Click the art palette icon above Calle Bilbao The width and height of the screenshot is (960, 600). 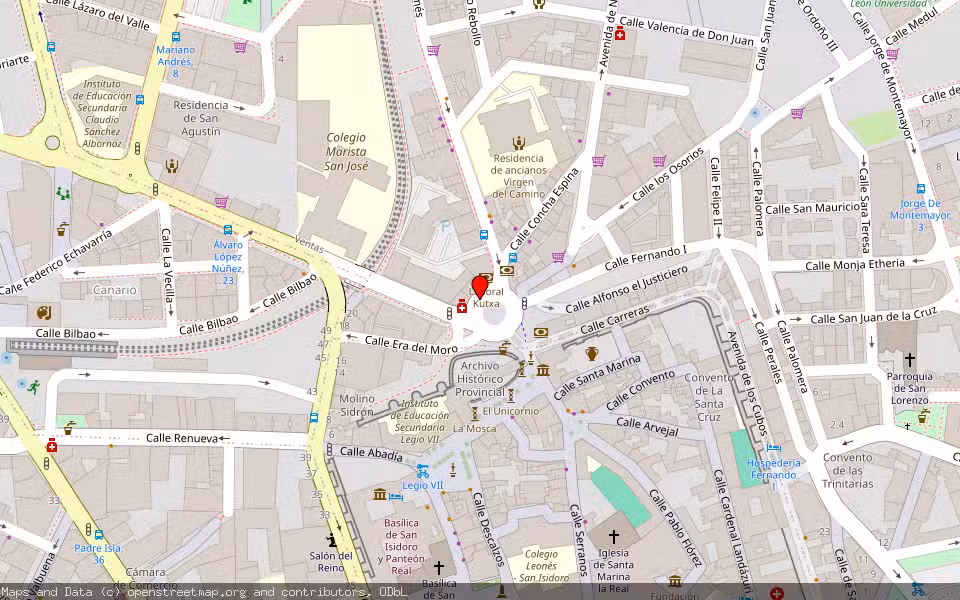click(42, 313)
